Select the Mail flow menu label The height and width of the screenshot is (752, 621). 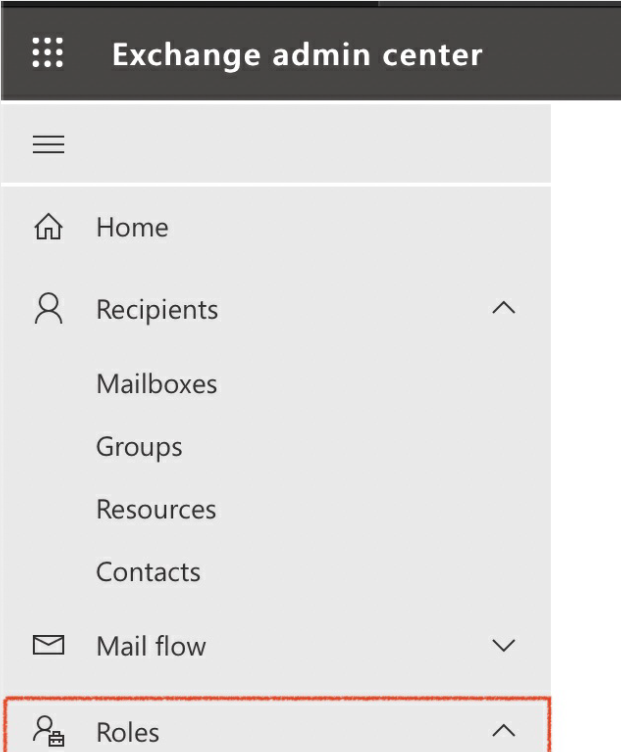(151, 646)
